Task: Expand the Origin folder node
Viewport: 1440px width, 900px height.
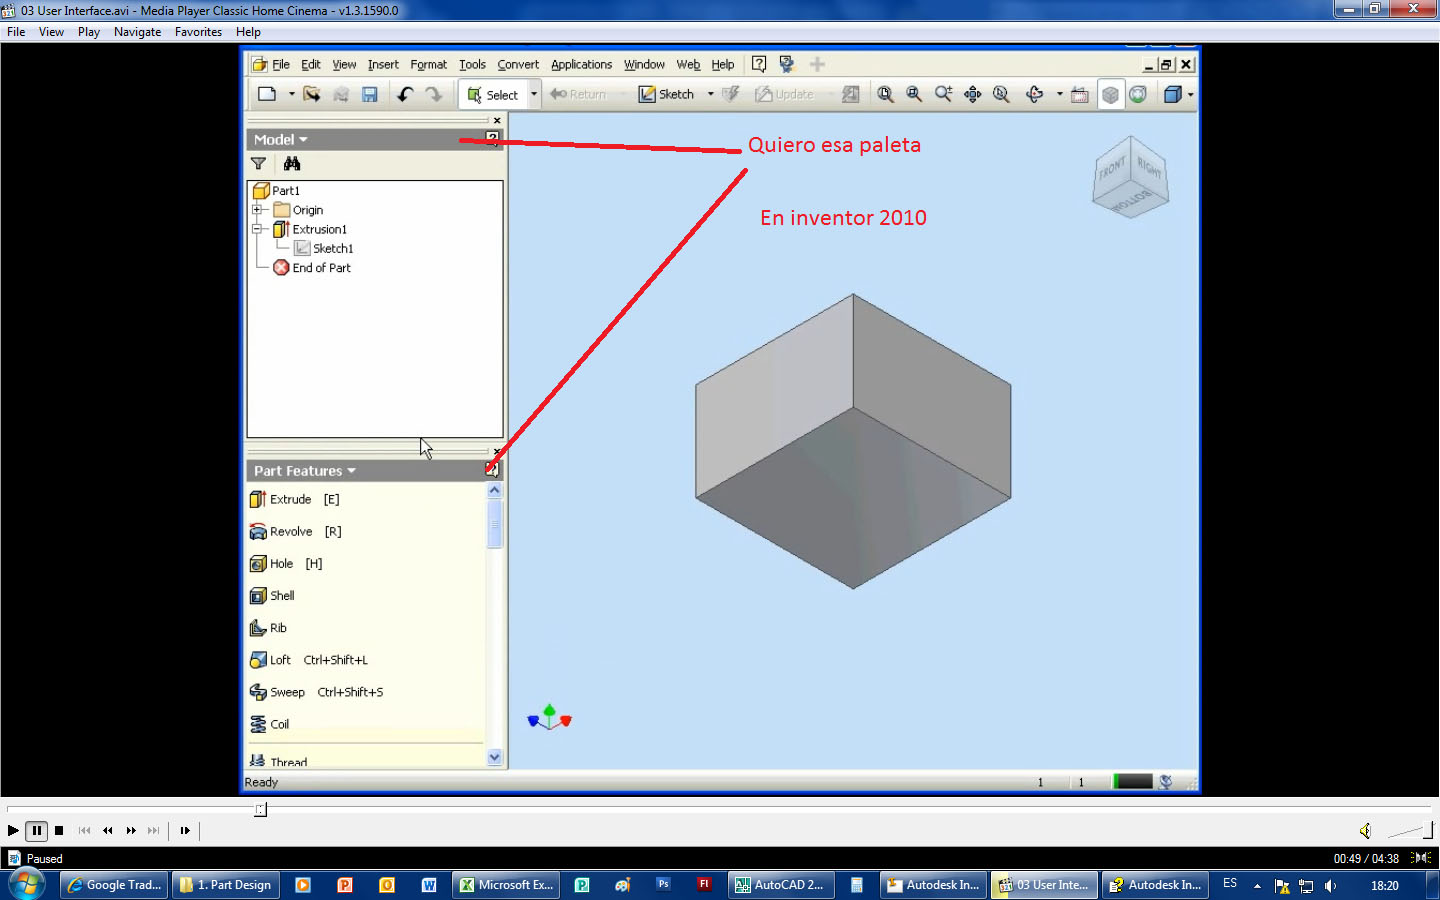Action: [257, 210]
